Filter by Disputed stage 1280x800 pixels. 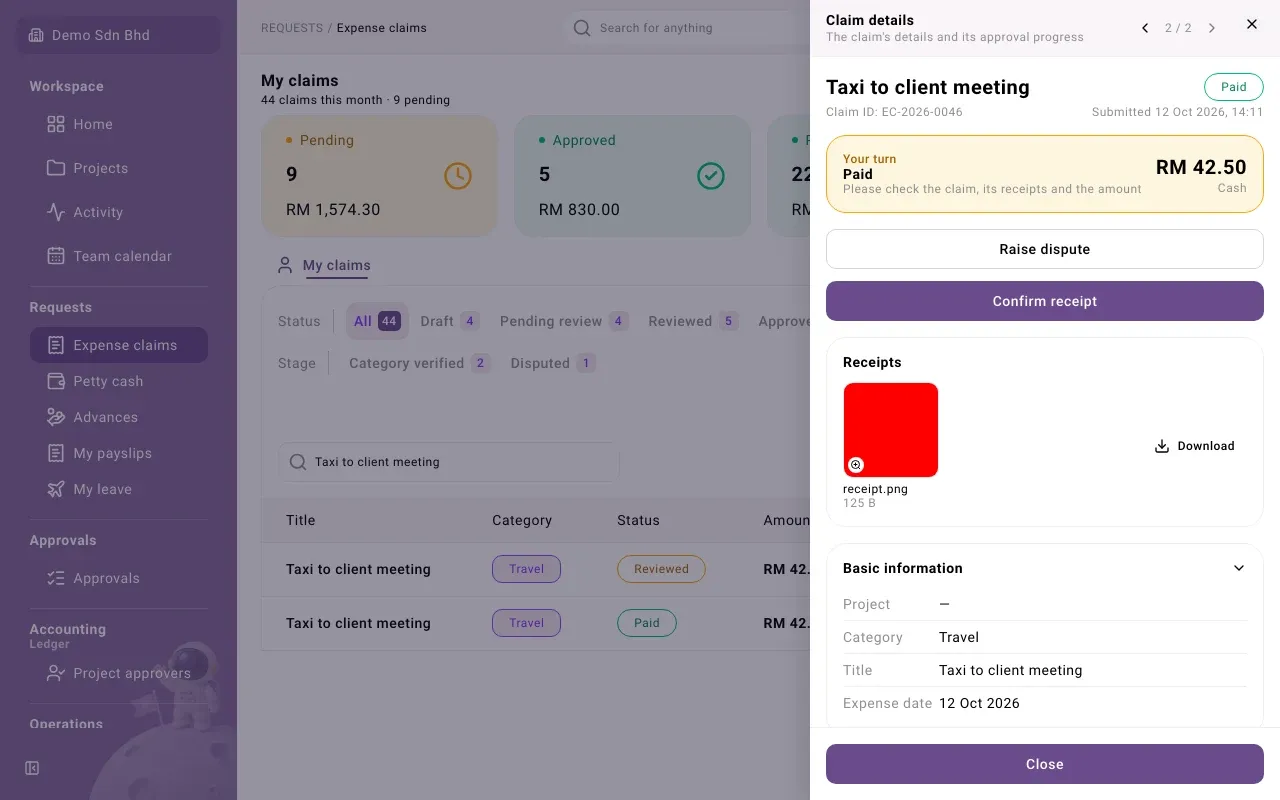(x=553, y=363)
